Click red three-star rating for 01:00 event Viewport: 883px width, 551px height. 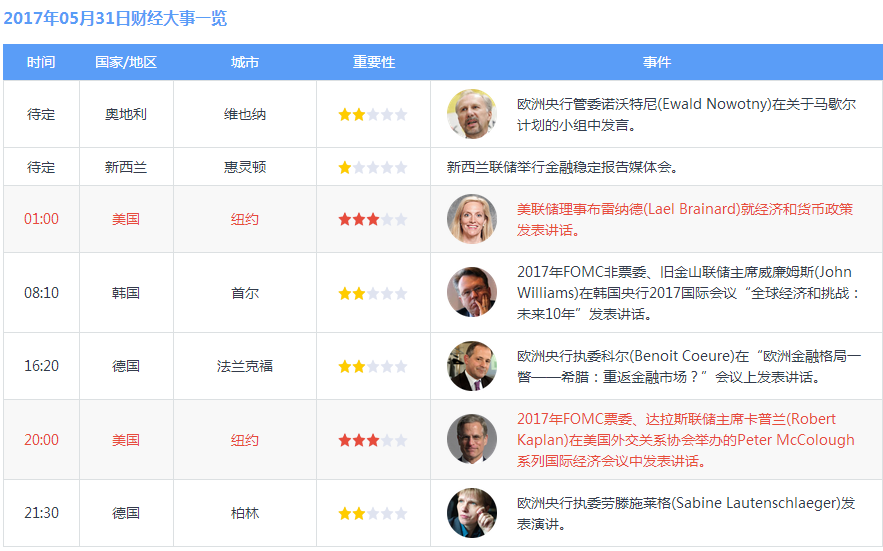point(373,219)
